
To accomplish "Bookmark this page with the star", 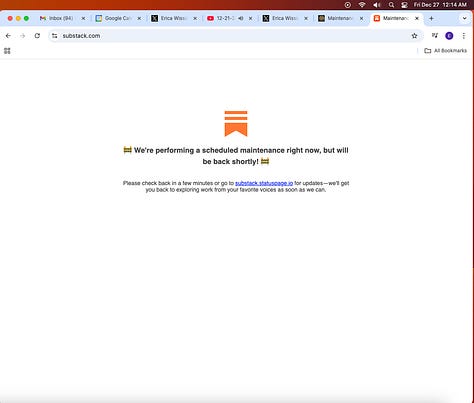I will point(414,36).
